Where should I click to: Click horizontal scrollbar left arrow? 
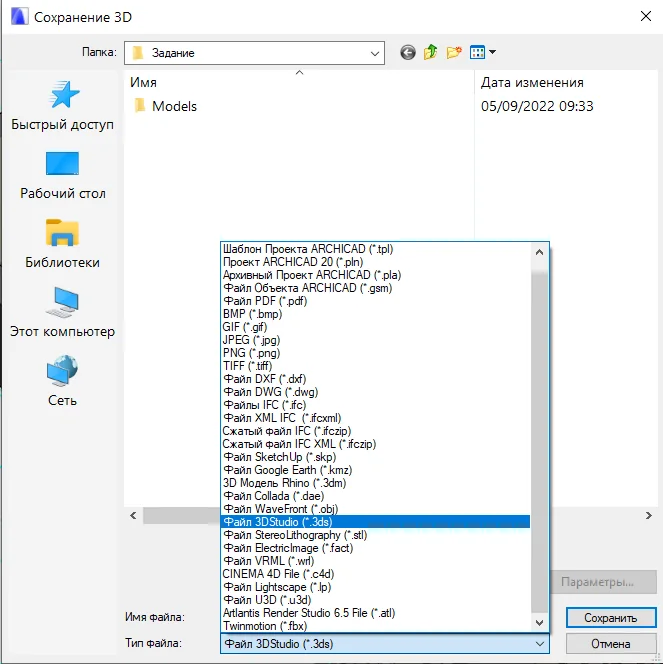click(133, 515)
